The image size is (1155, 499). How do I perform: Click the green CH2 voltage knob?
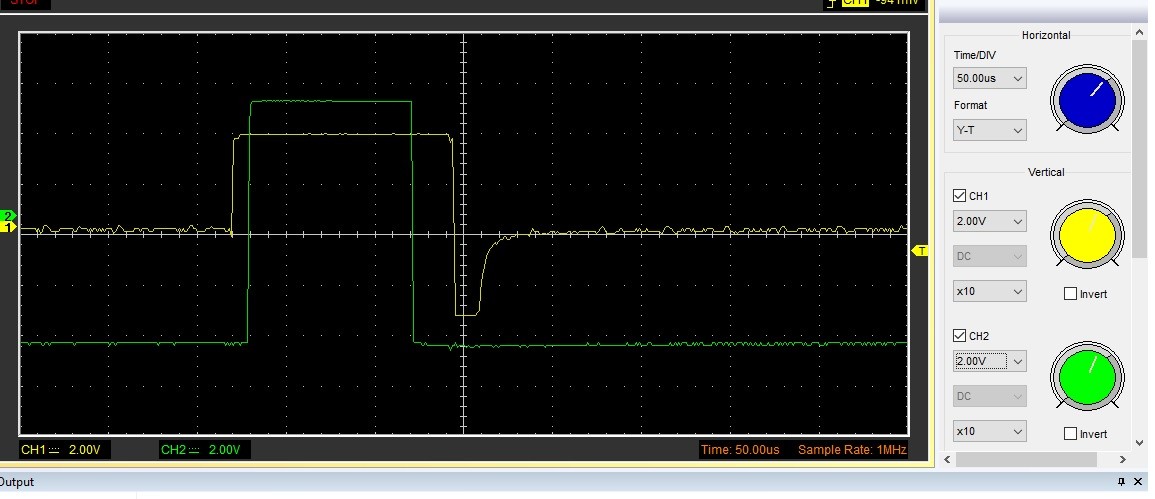click(1086, 376)
